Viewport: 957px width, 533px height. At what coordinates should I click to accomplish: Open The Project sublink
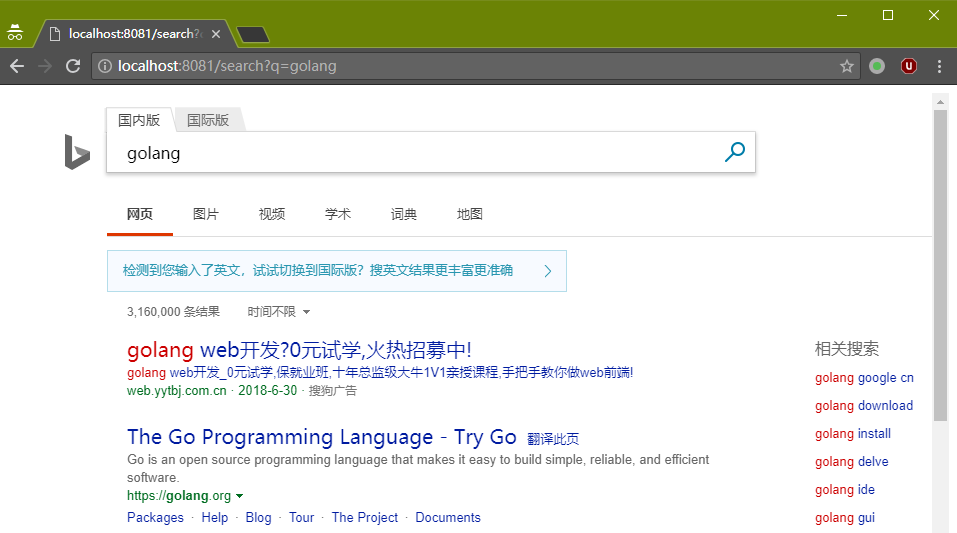pos(364,517)
